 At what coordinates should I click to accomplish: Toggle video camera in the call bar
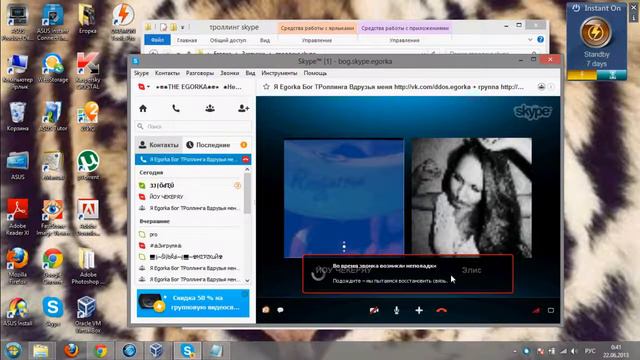374,310
